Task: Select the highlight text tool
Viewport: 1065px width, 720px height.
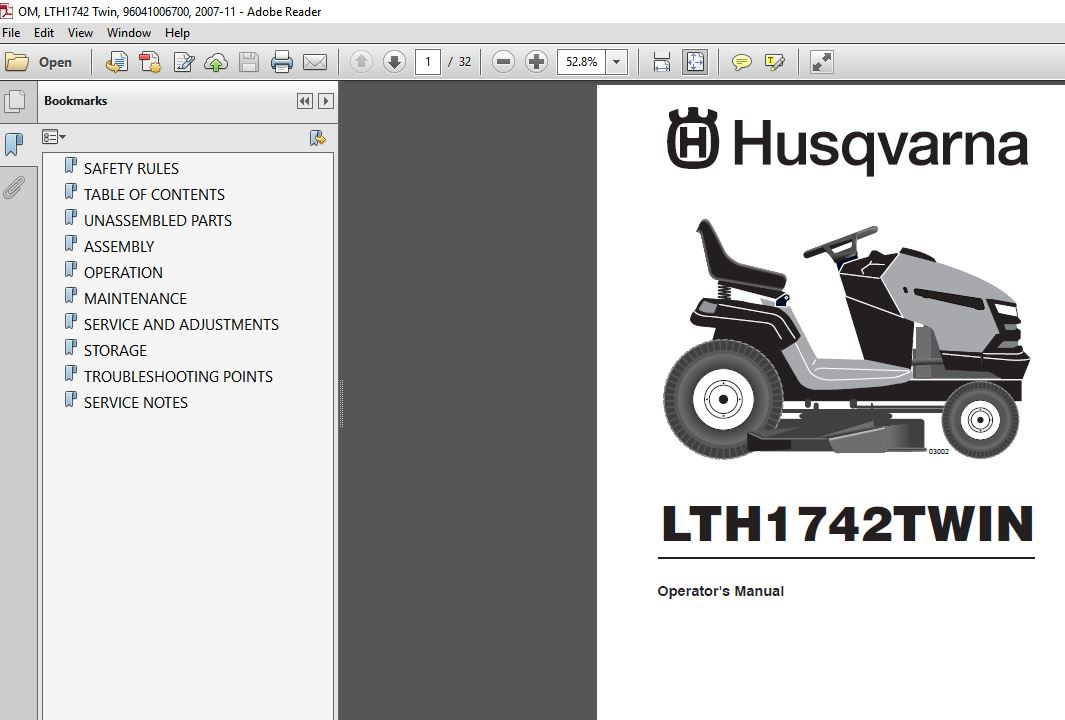Action: tap(774, 62)
